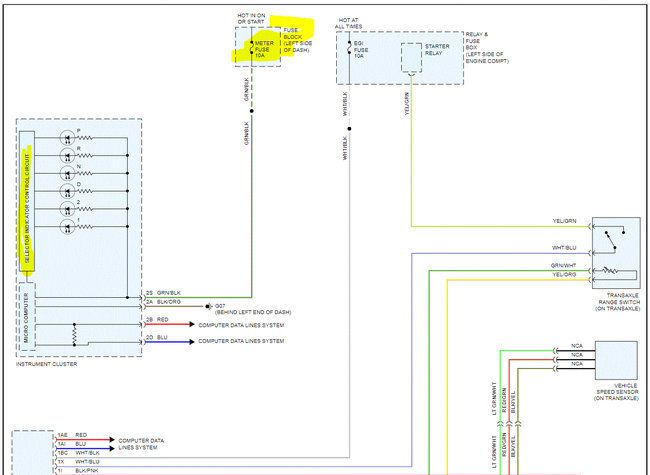Screen dimensions: 650x475
Task: Click the '1I BLK/PNK' connector label
Action: tap(78, 470)
